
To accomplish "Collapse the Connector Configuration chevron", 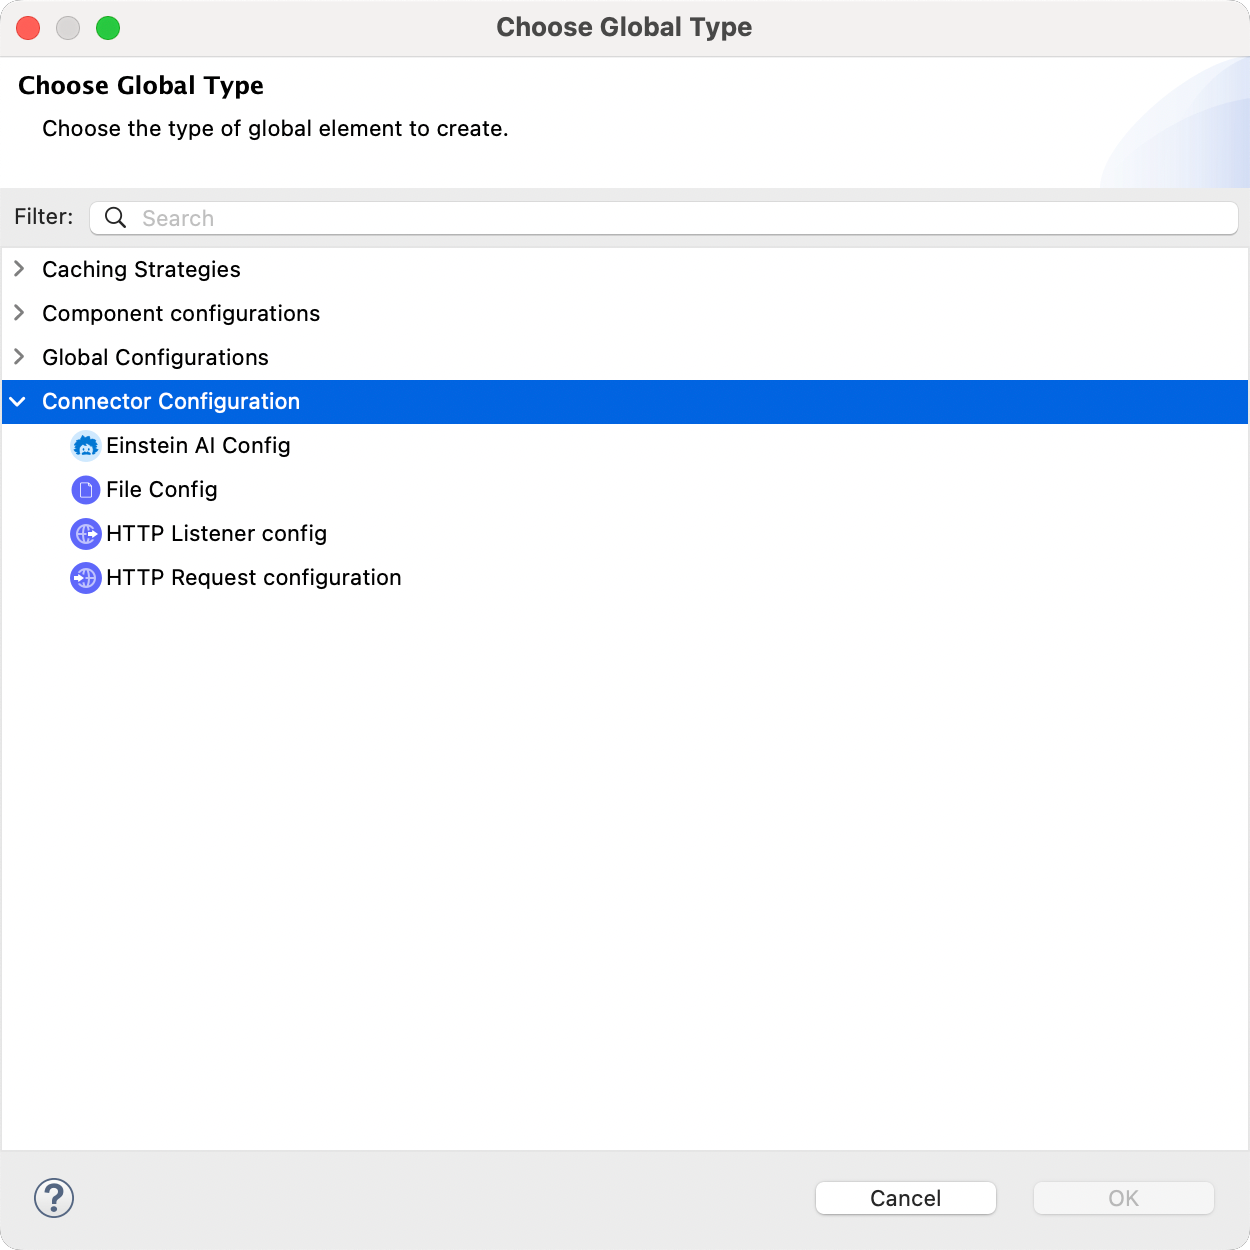I will [x=18, y=402].
